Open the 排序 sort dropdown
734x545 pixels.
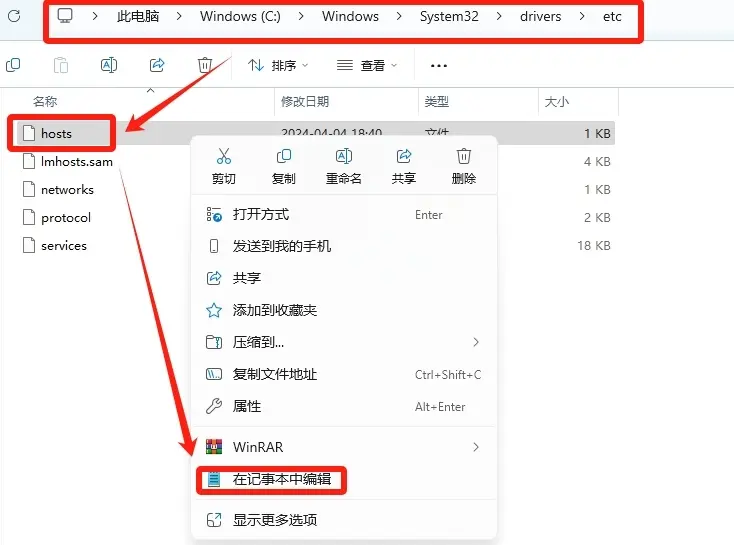tap(278, 66)
